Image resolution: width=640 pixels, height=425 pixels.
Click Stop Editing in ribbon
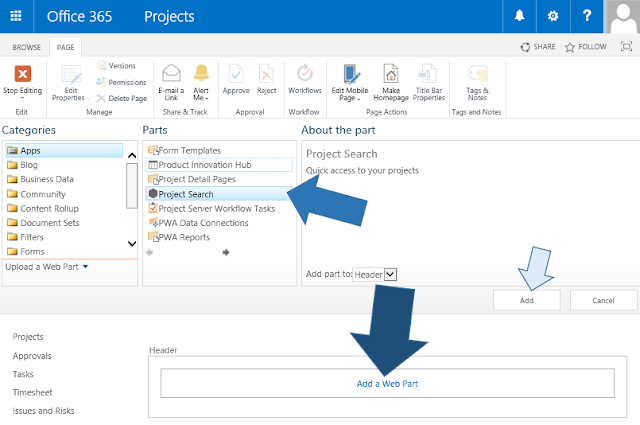point(22,81)
